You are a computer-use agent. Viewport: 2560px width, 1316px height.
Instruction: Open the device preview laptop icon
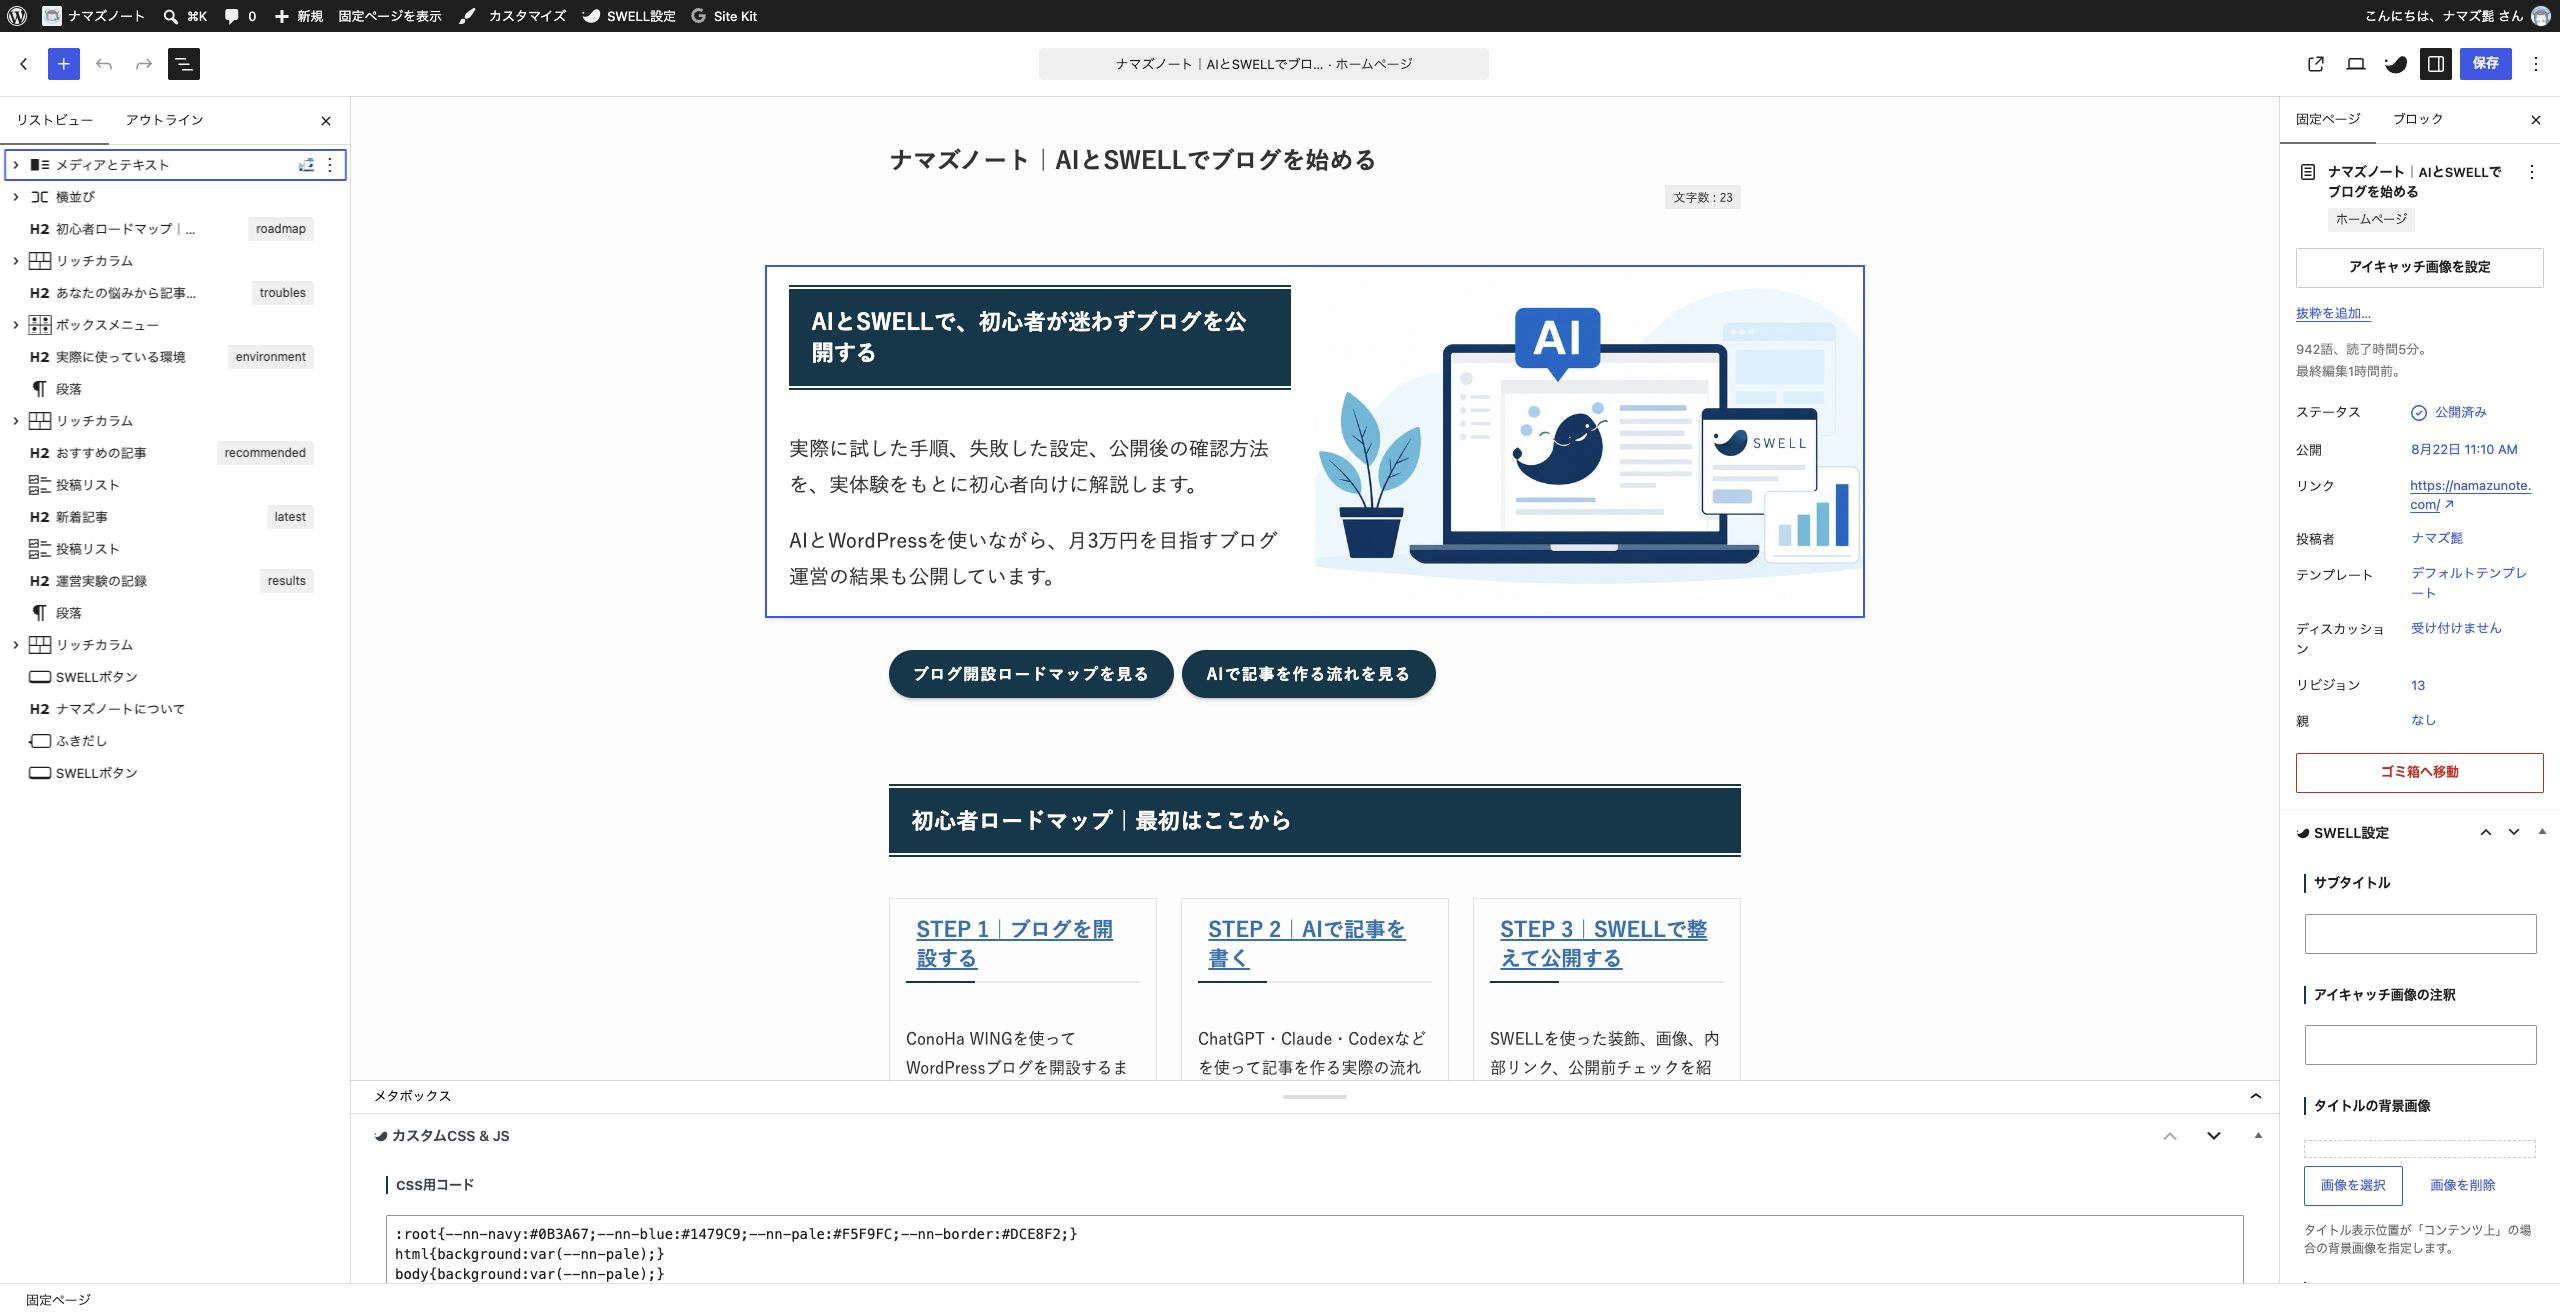2356,64
